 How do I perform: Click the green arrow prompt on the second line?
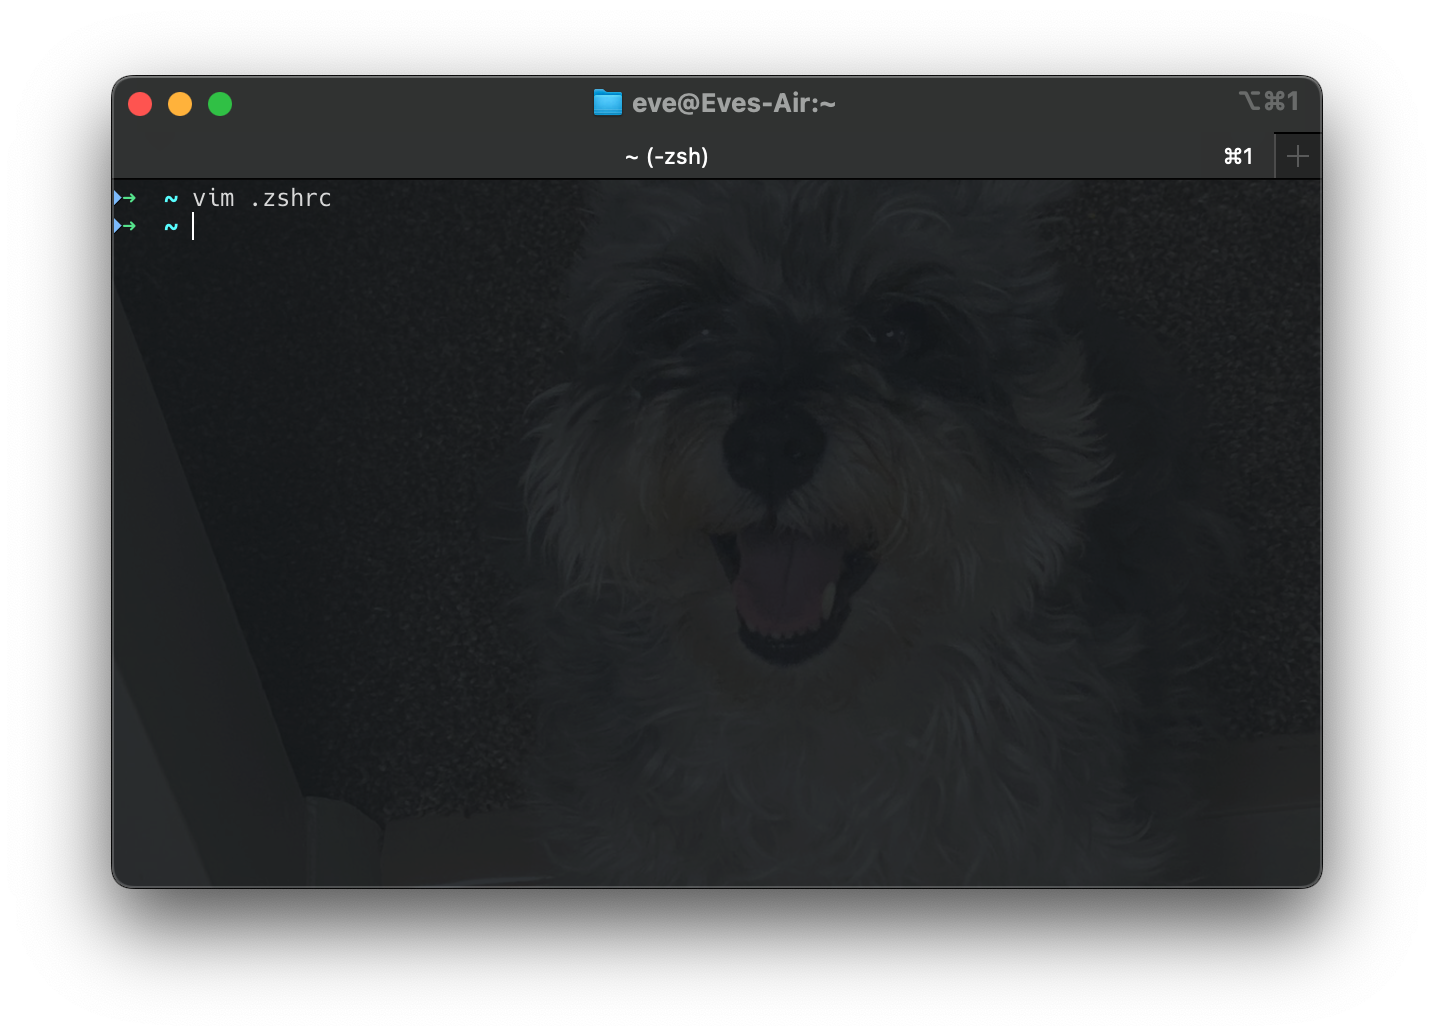[x=132, y=227]
